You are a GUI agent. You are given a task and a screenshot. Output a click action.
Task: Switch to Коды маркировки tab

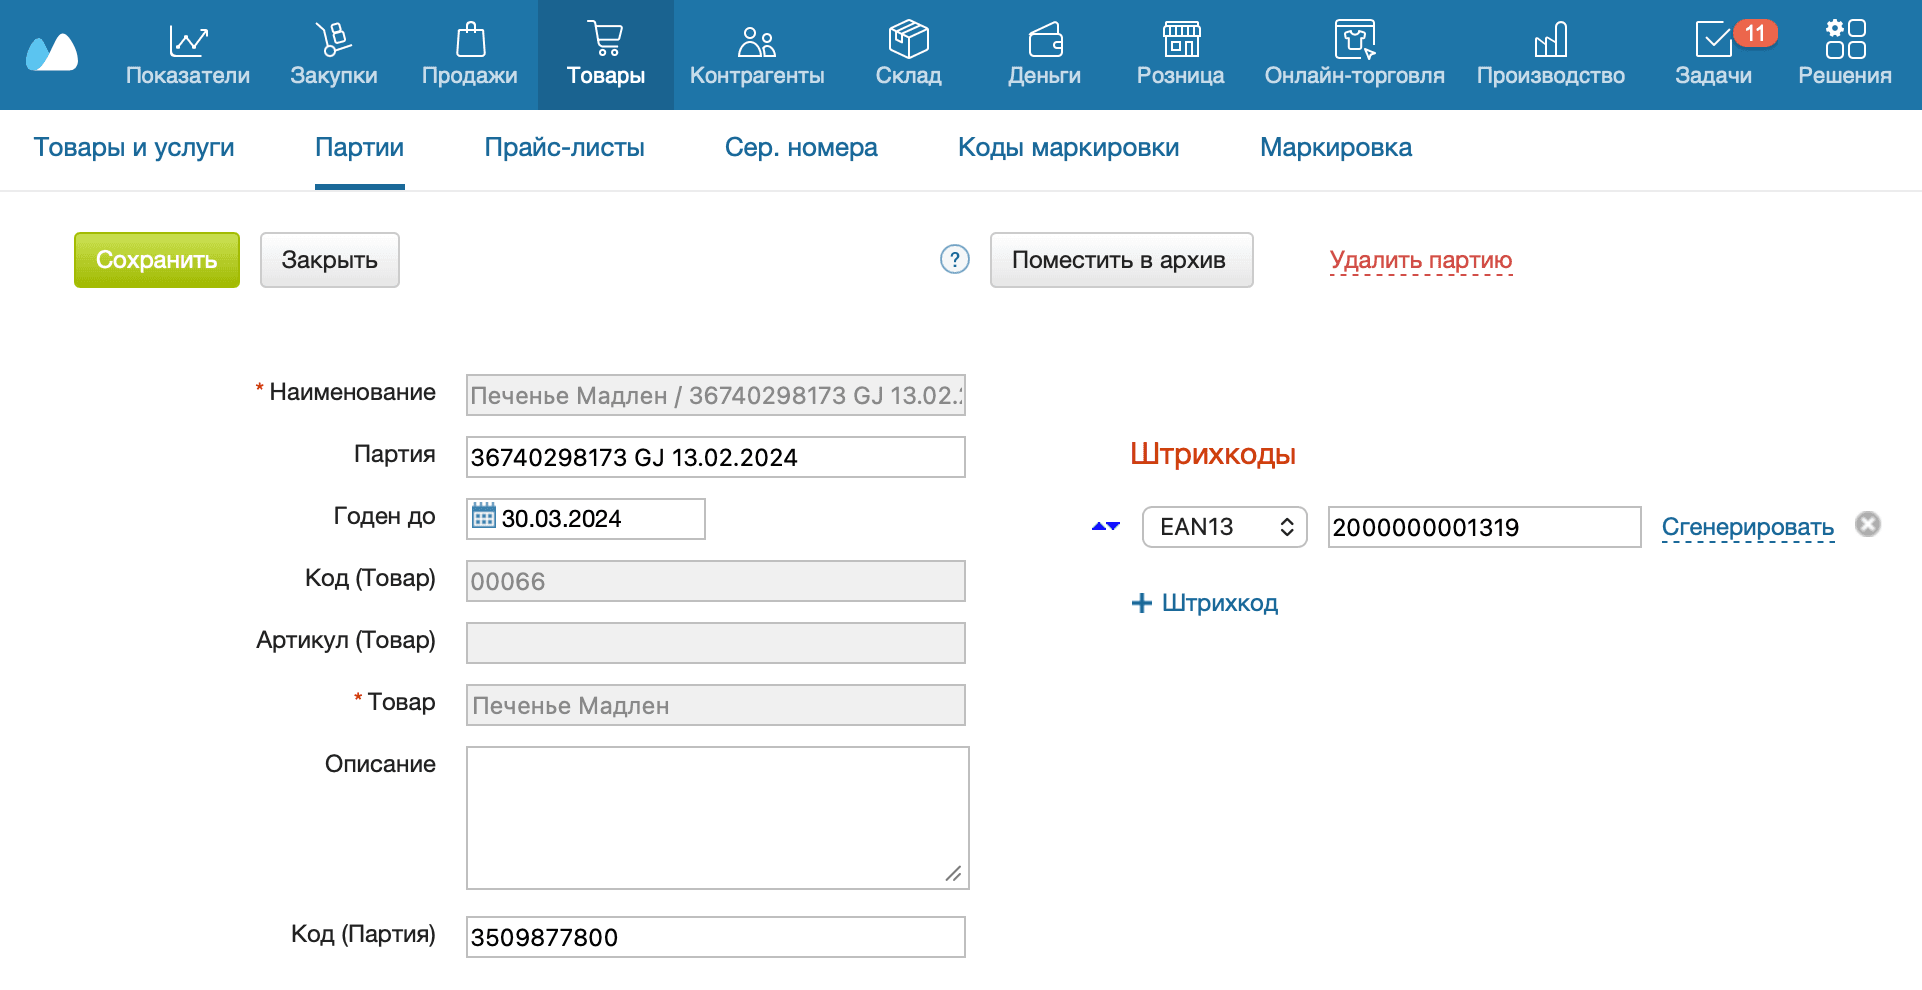[x=1068, y=148]
